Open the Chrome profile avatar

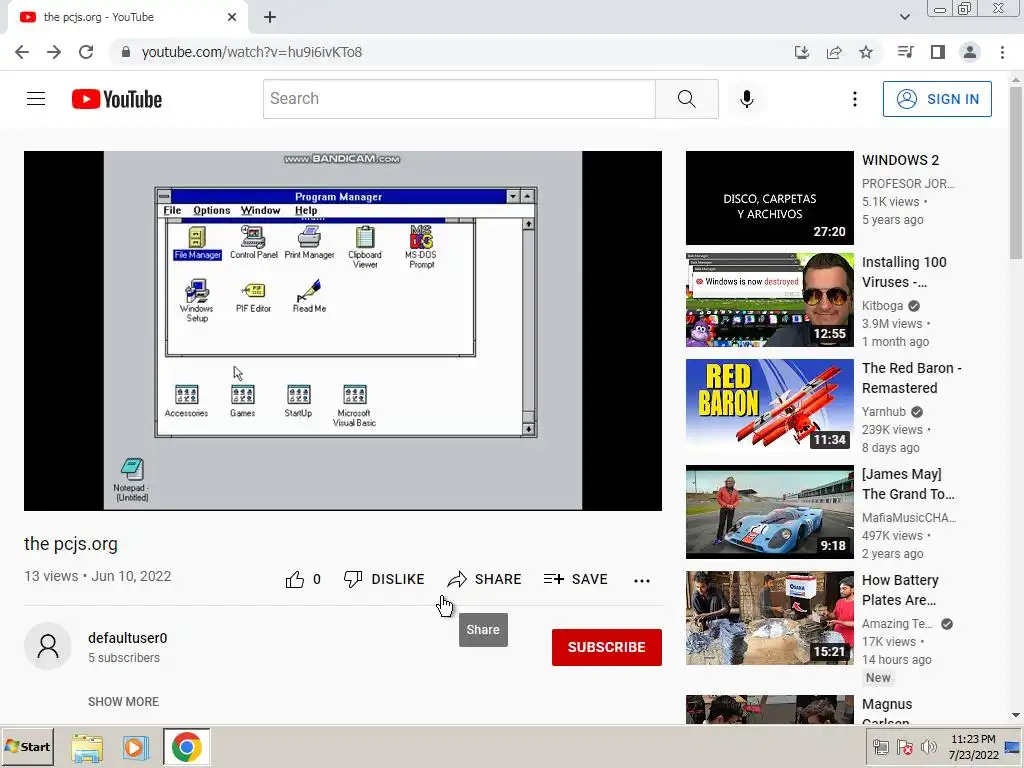click(970, 52)
